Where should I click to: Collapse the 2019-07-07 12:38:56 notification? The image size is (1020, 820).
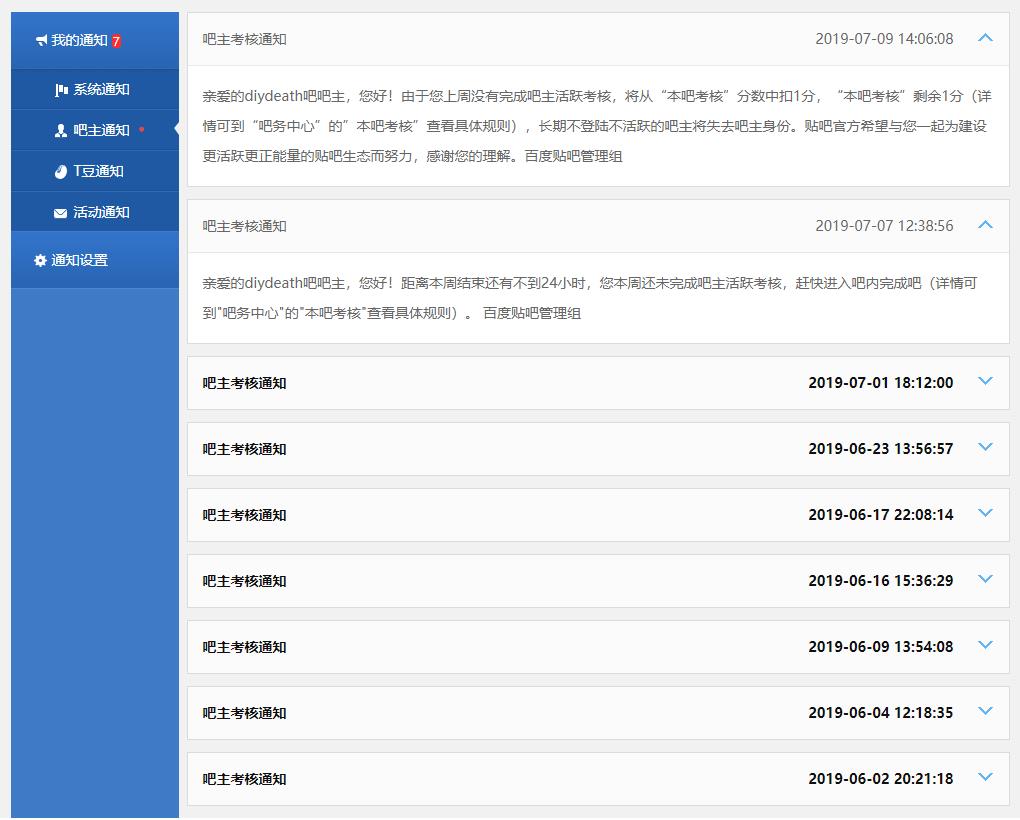(986, 224)
